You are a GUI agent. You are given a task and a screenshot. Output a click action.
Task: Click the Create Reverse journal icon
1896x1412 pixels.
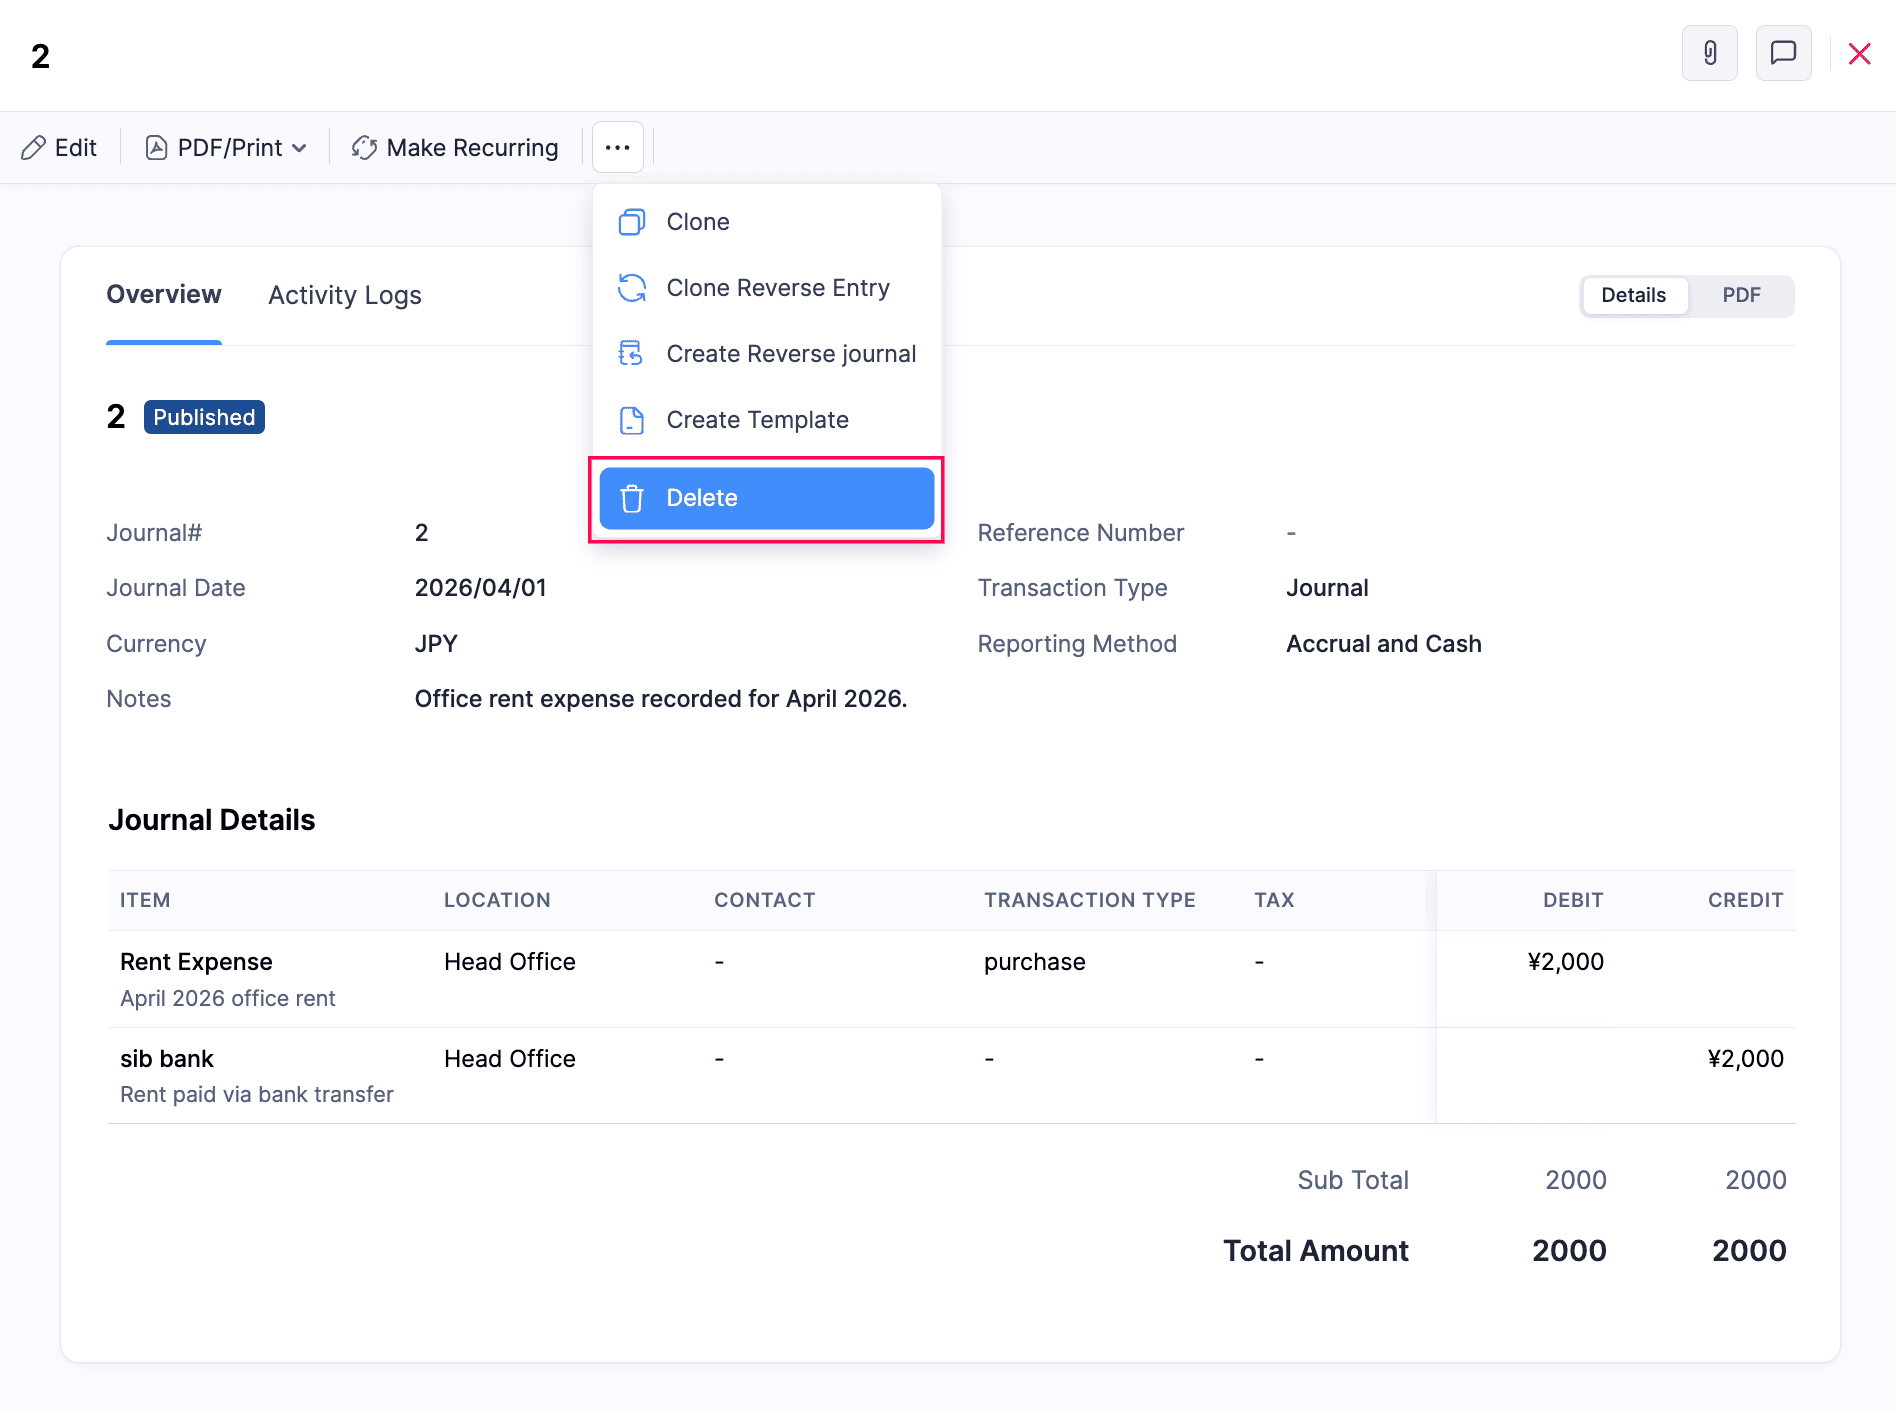[631, 354]
